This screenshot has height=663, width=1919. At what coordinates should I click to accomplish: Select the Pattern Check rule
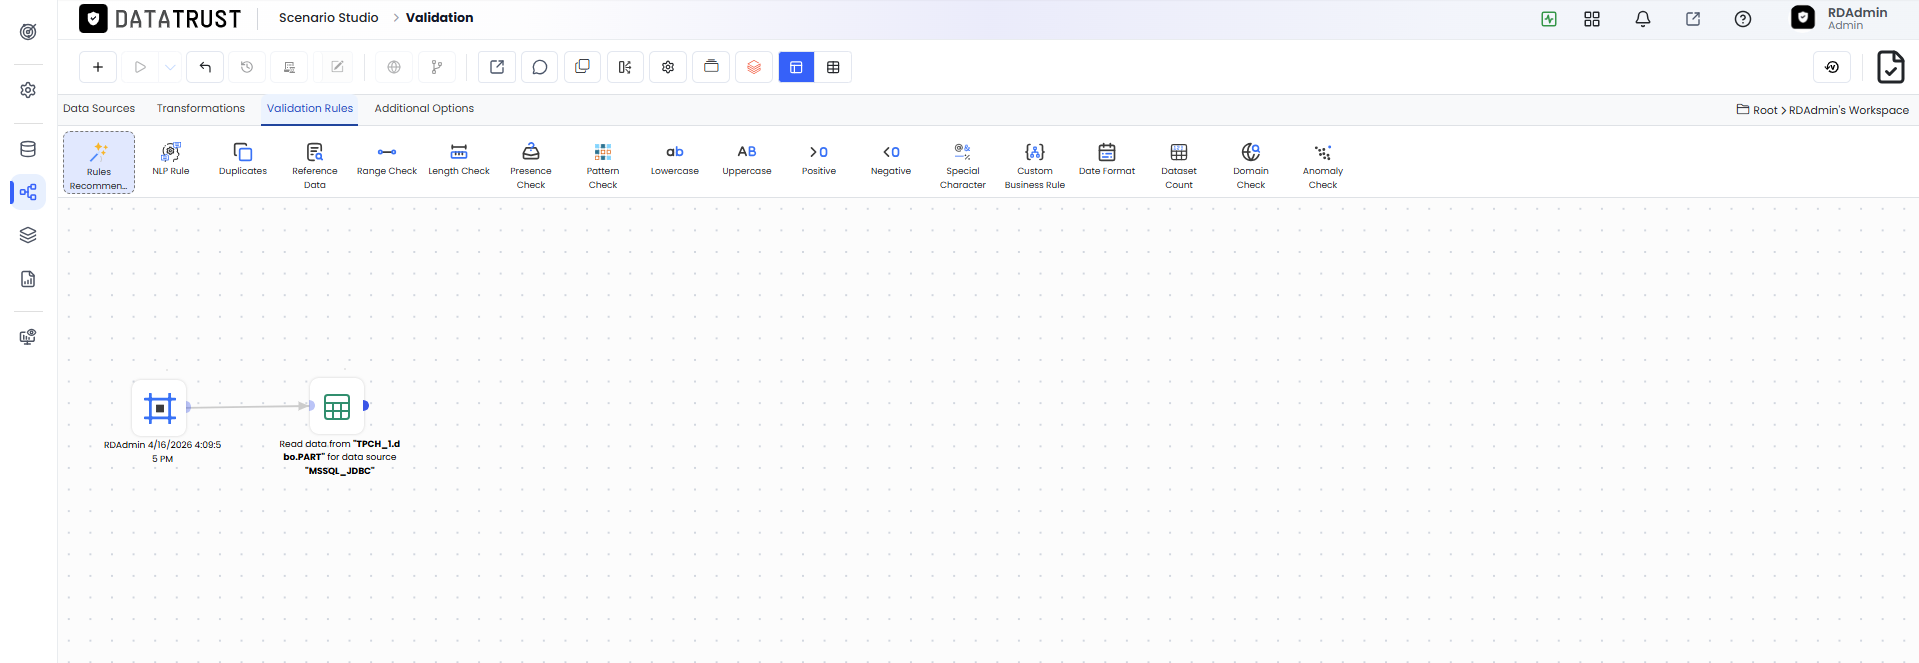(x=603, y=165)
